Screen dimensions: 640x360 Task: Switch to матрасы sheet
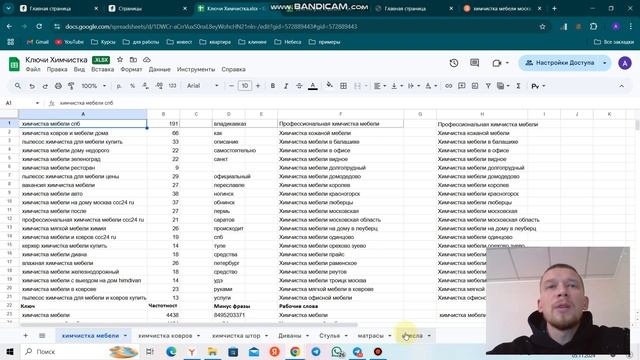(x=371, y=336)
